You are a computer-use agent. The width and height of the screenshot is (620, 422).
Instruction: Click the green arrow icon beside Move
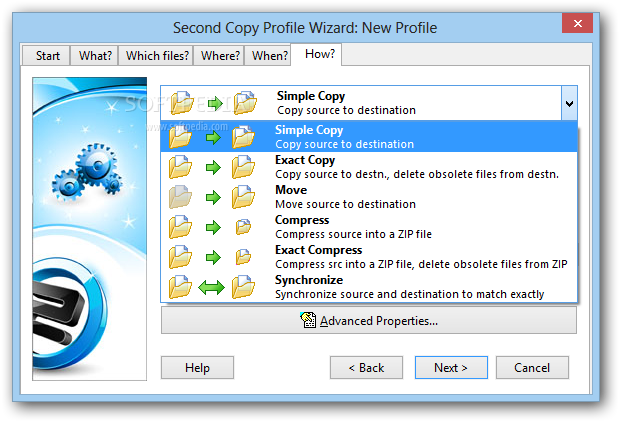(x=213, y=197)
